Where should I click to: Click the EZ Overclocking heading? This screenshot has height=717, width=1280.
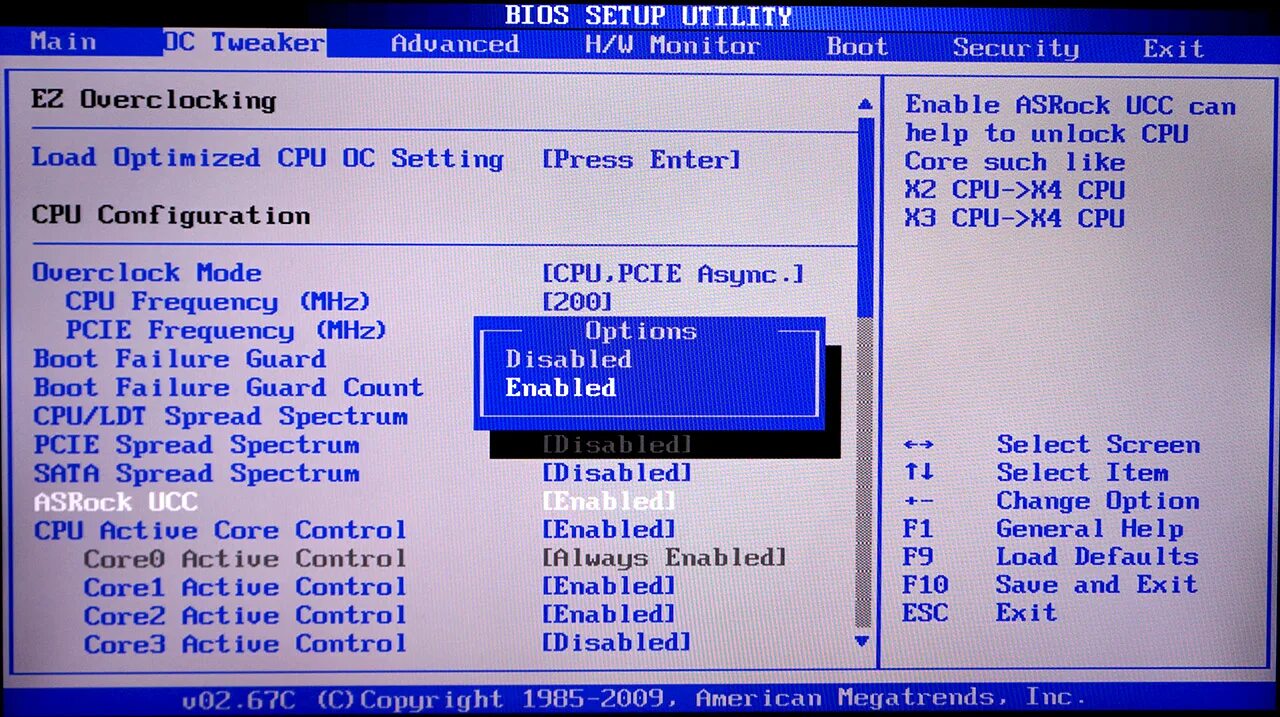153,100
